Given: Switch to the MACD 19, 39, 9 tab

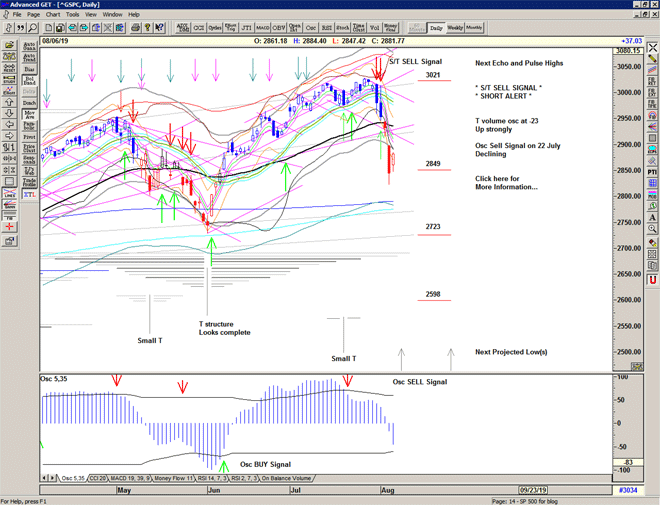Looking at the screenshot, I should tap(130, 478).
